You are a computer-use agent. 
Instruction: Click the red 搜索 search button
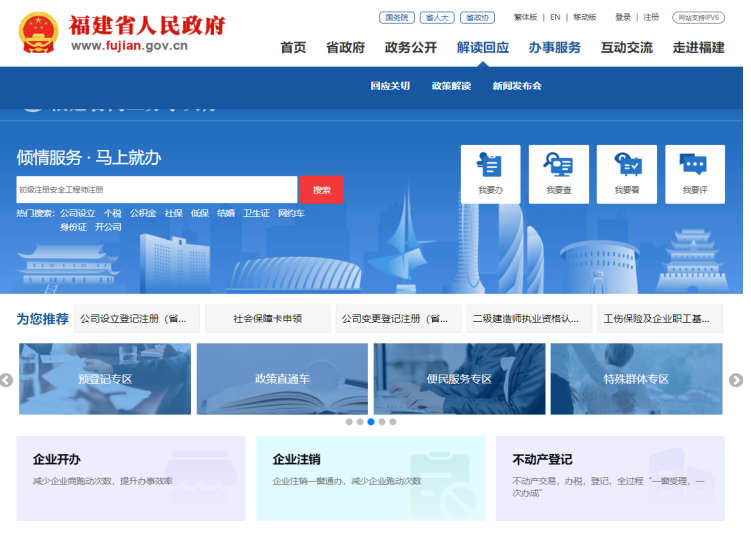[x=322, y=190]
